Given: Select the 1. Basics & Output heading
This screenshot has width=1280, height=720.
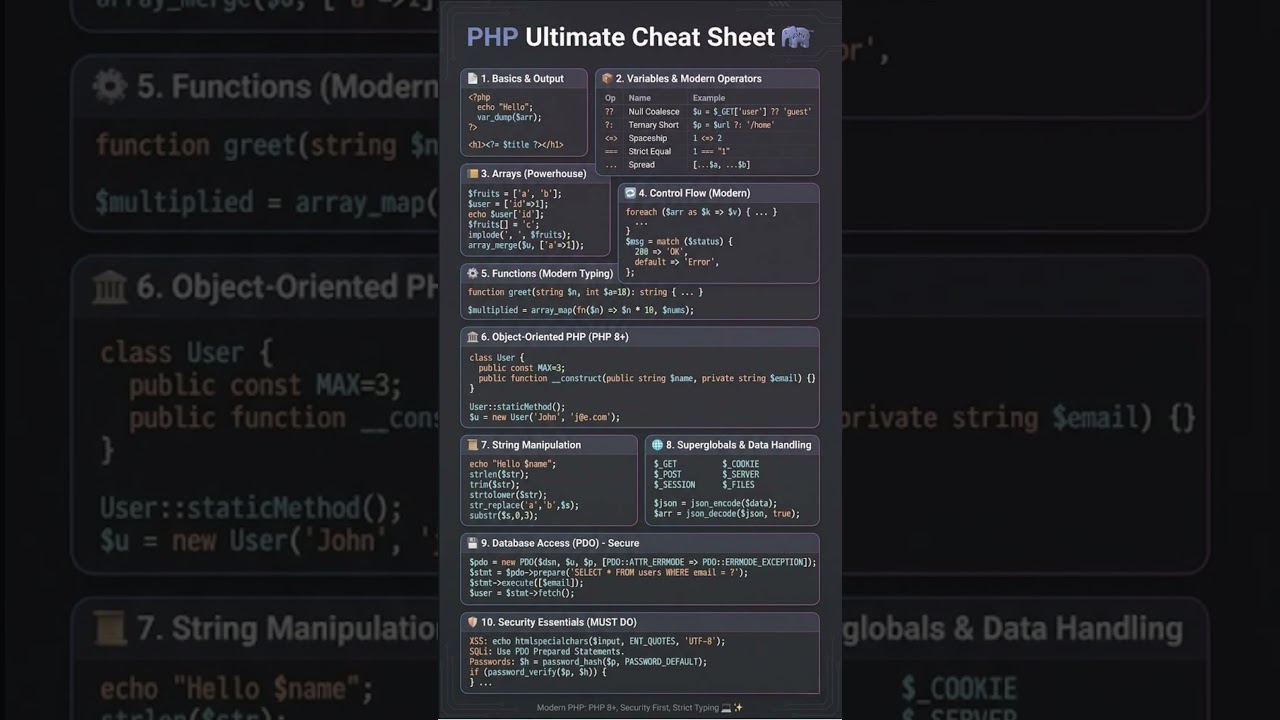Looking at the screenshot, I should (x=522, y=78).
